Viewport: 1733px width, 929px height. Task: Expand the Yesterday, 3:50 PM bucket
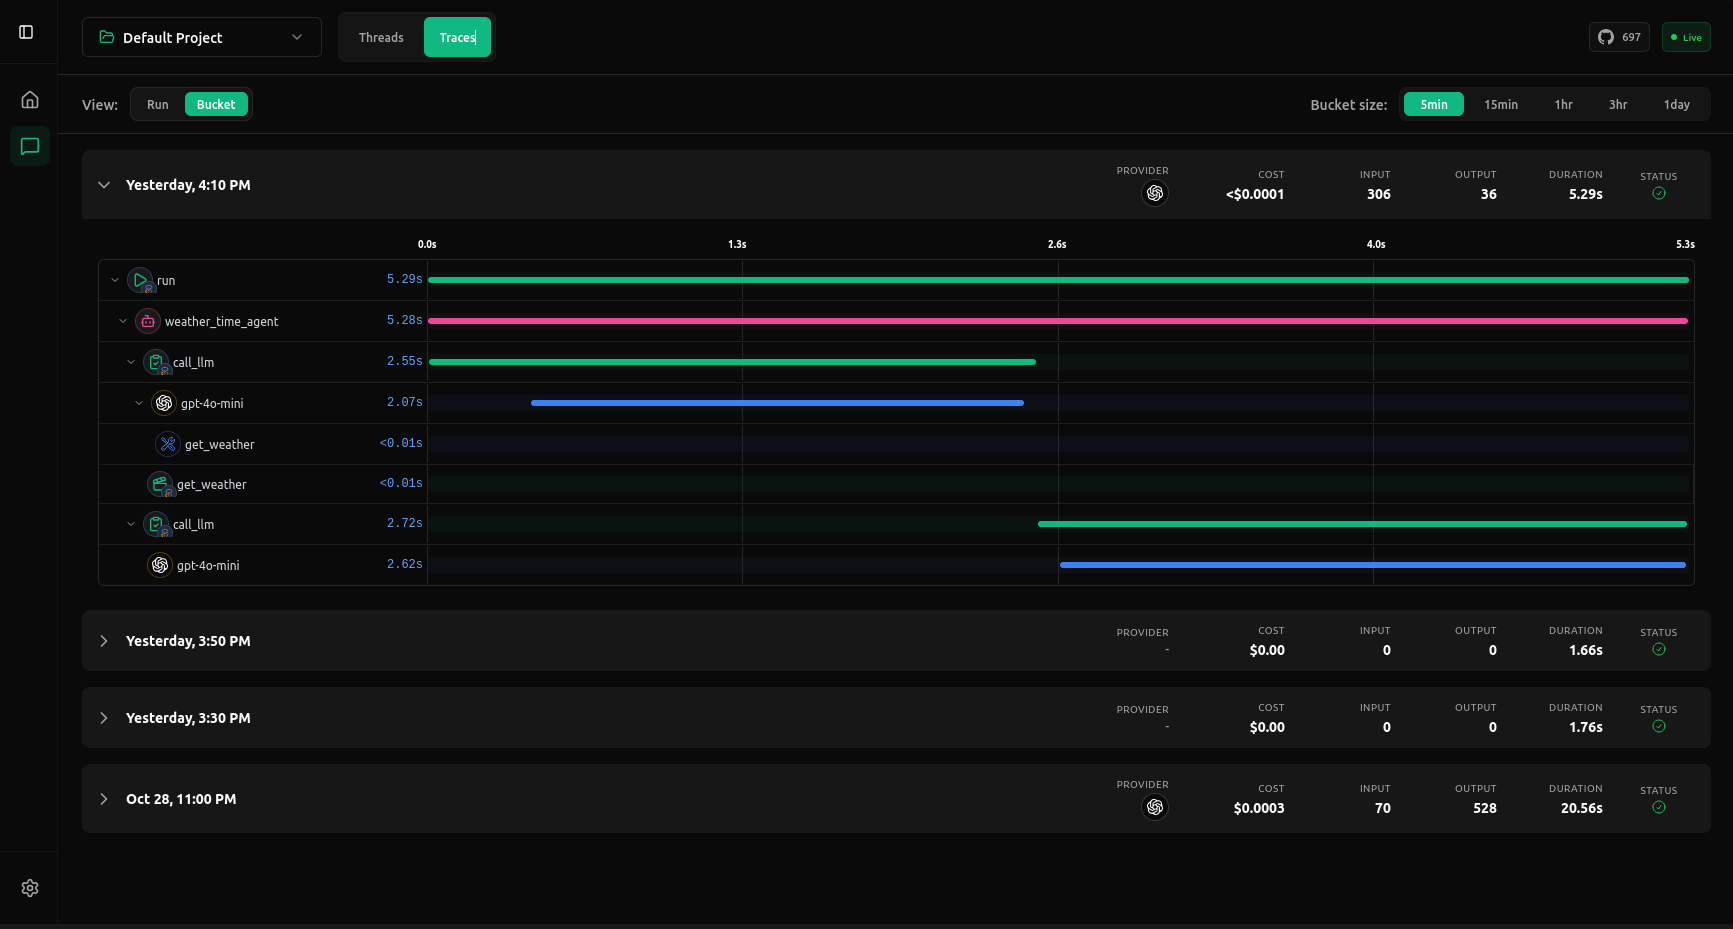(104, 641)
